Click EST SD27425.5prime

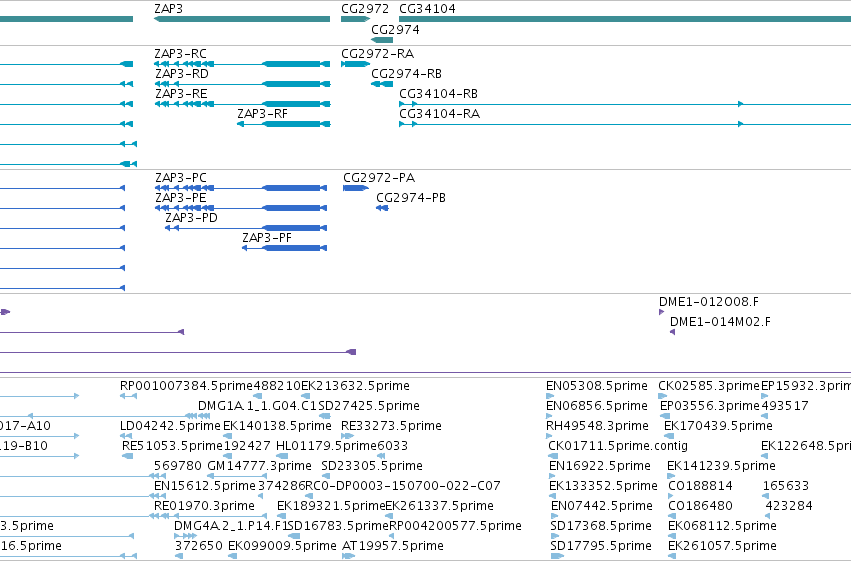point(369,406)
